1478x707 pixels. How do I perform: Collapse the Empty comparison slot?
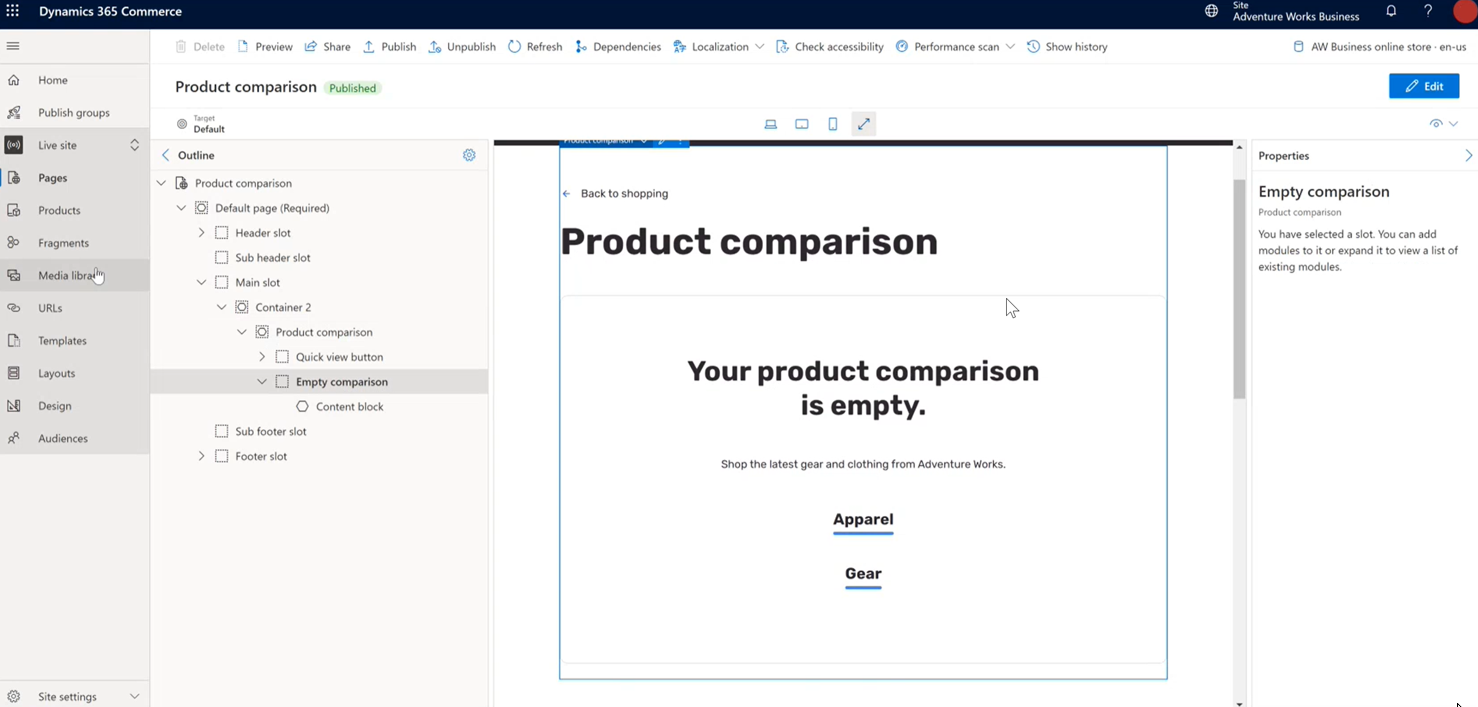tap(262, 381)
